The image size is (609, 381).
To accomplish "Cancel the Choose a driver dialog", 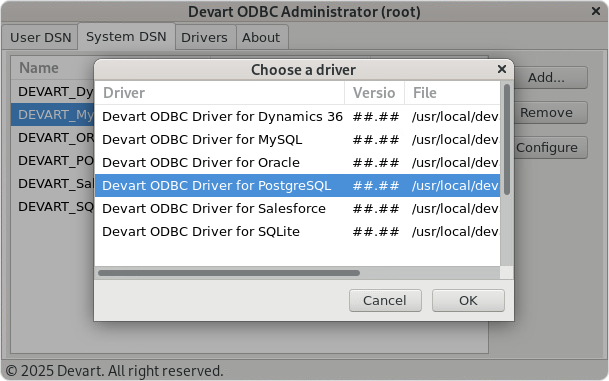I will pos(385,300).
